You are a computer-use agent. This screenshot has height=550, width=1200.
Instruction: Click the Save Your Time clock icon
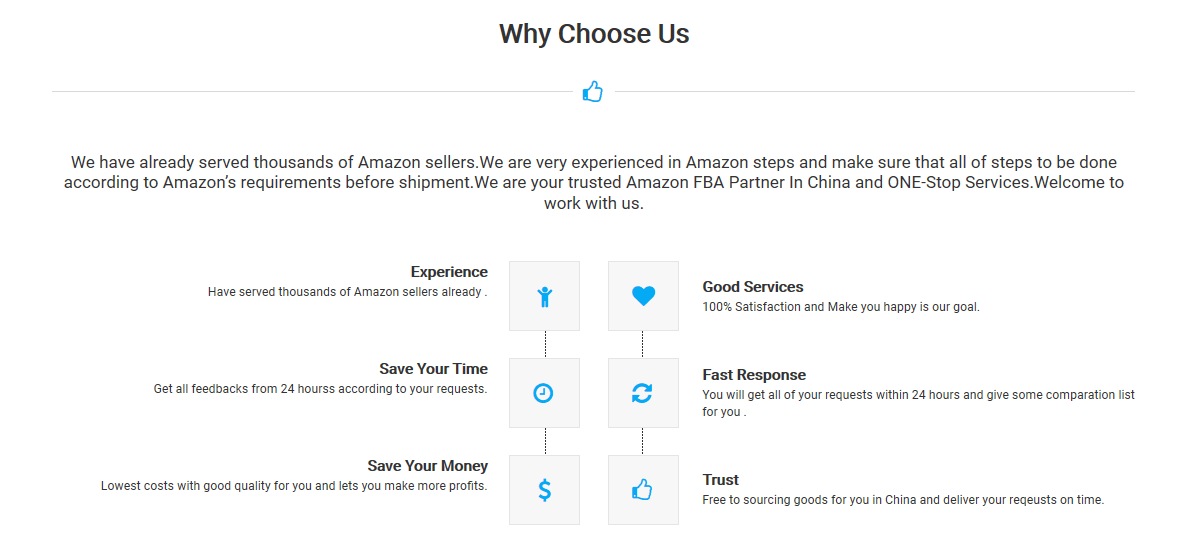point(544,393)
